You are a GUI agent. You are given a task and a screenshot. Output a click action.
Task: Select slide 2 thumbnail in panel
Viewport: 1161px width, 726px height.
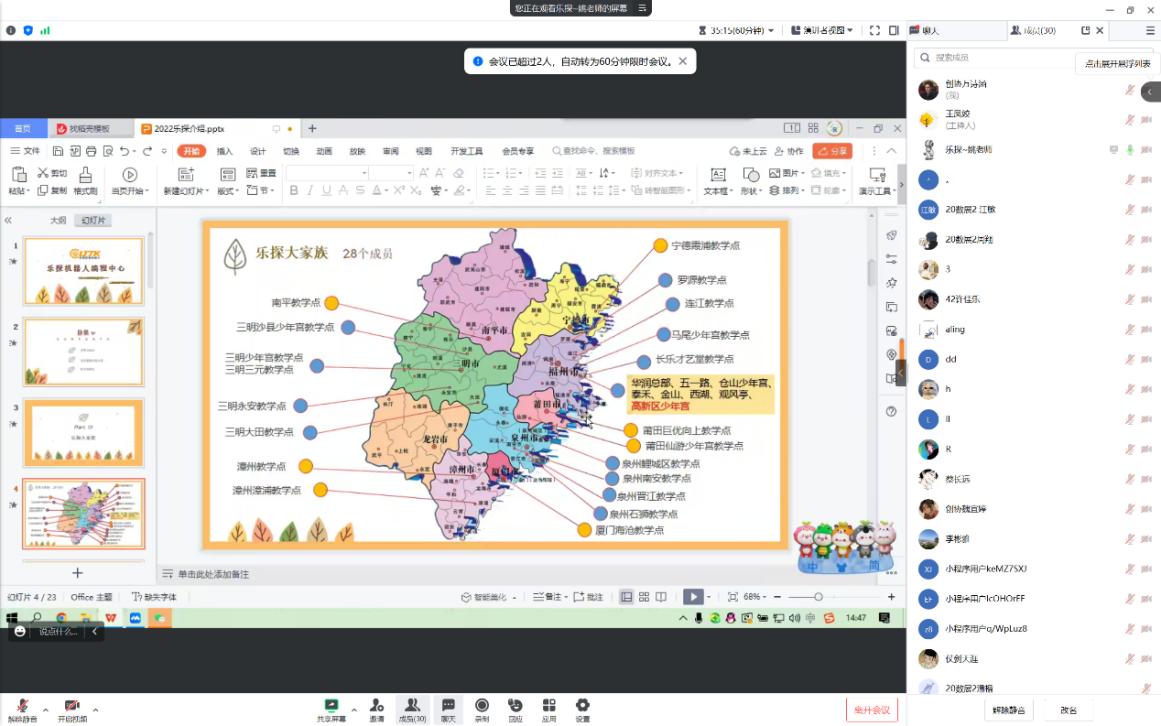point(84,352)
